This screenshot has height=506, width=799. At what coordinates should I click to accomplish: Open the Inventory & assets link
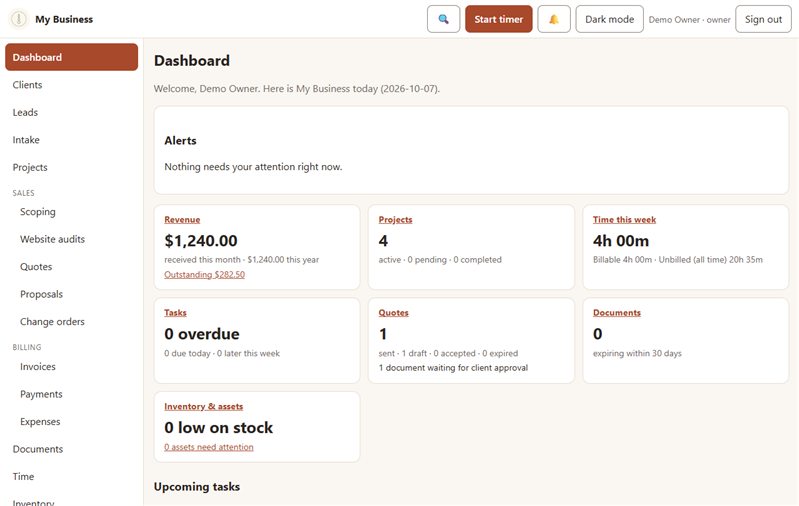tap(203, 406)
